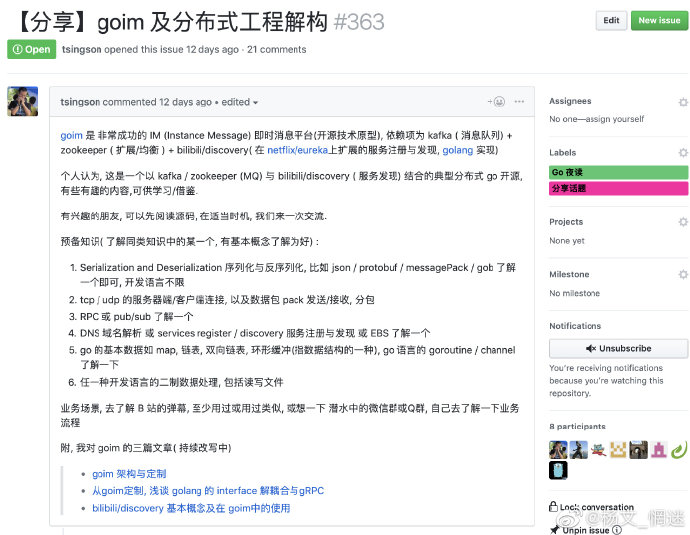Select the green Go 夜读 label

[618, 172]
